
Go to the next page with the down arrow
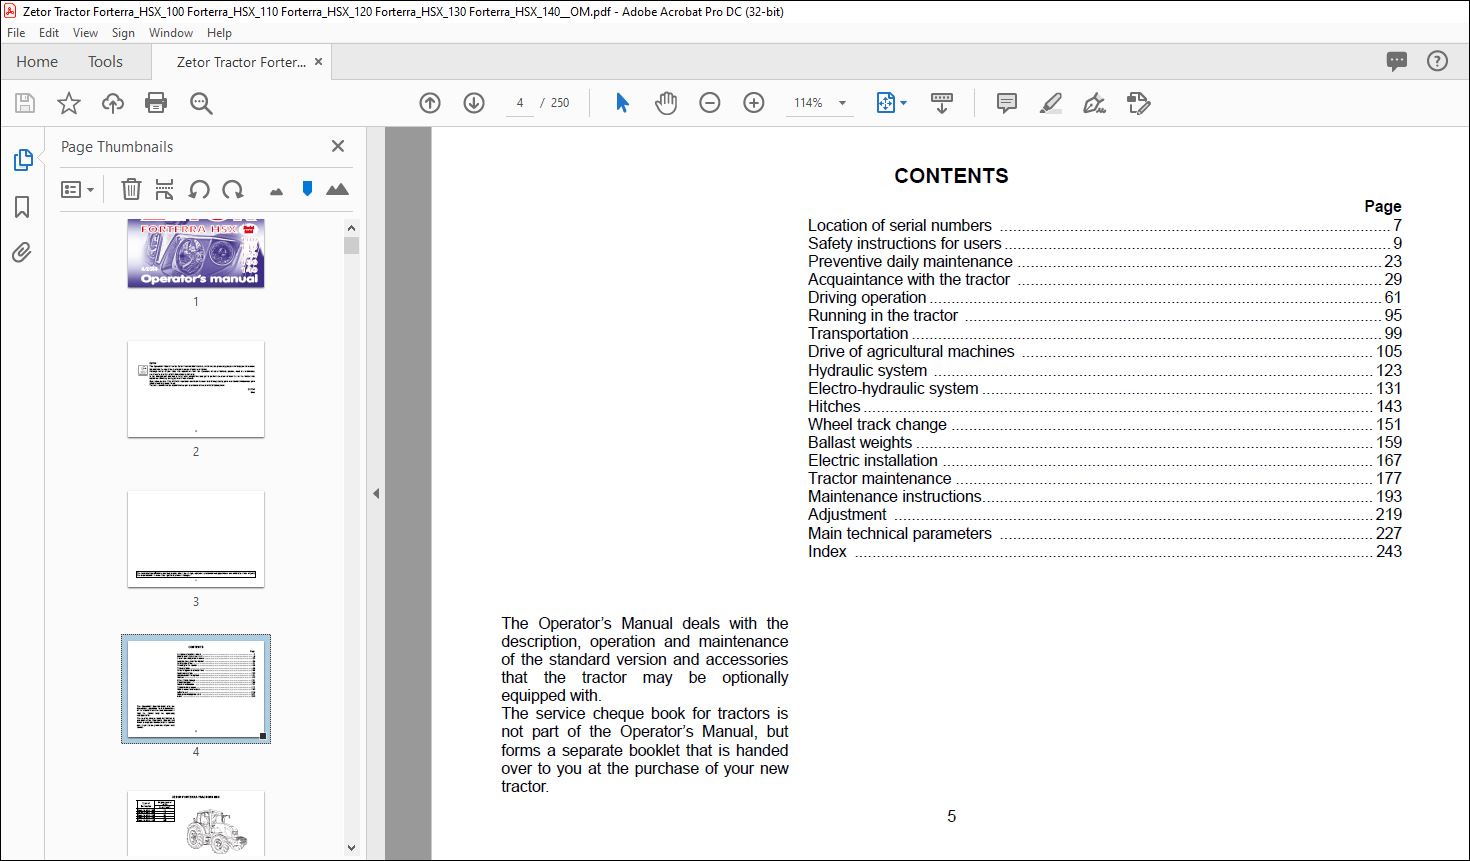click(x=474, y=103)
